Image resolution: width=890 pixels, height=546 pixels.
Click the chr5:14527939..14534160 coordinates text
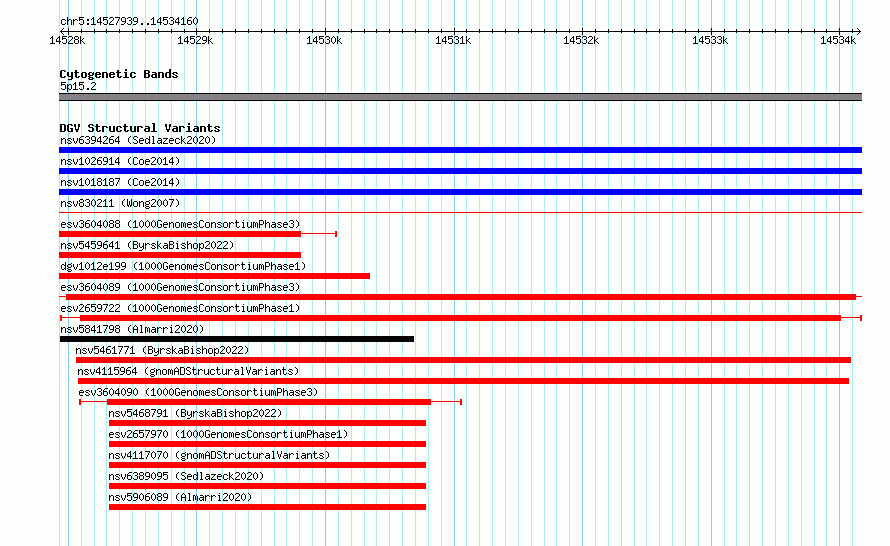129,22
